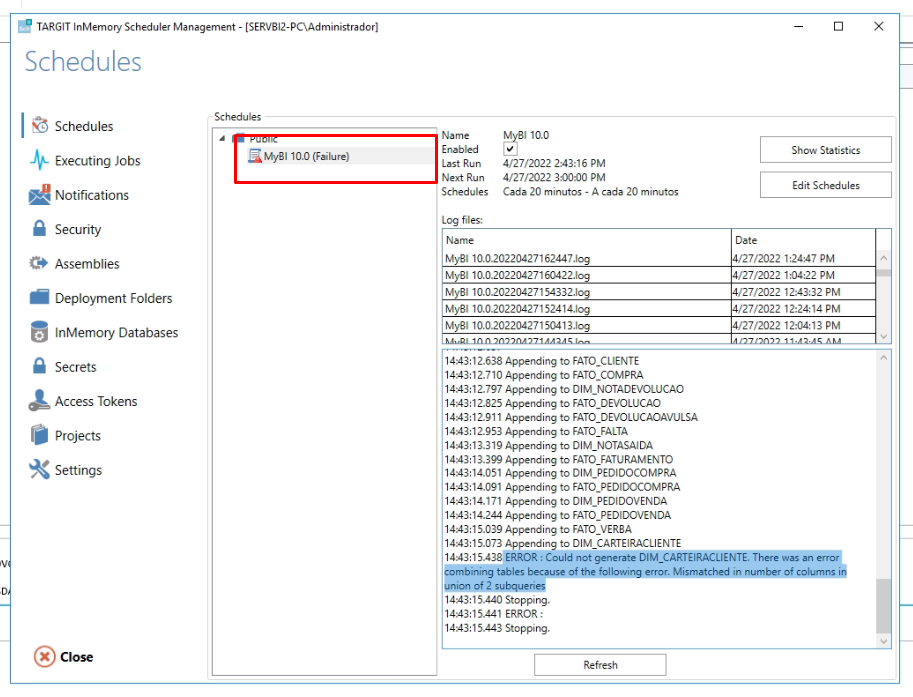Click the Projects books icon

point(39,435)
